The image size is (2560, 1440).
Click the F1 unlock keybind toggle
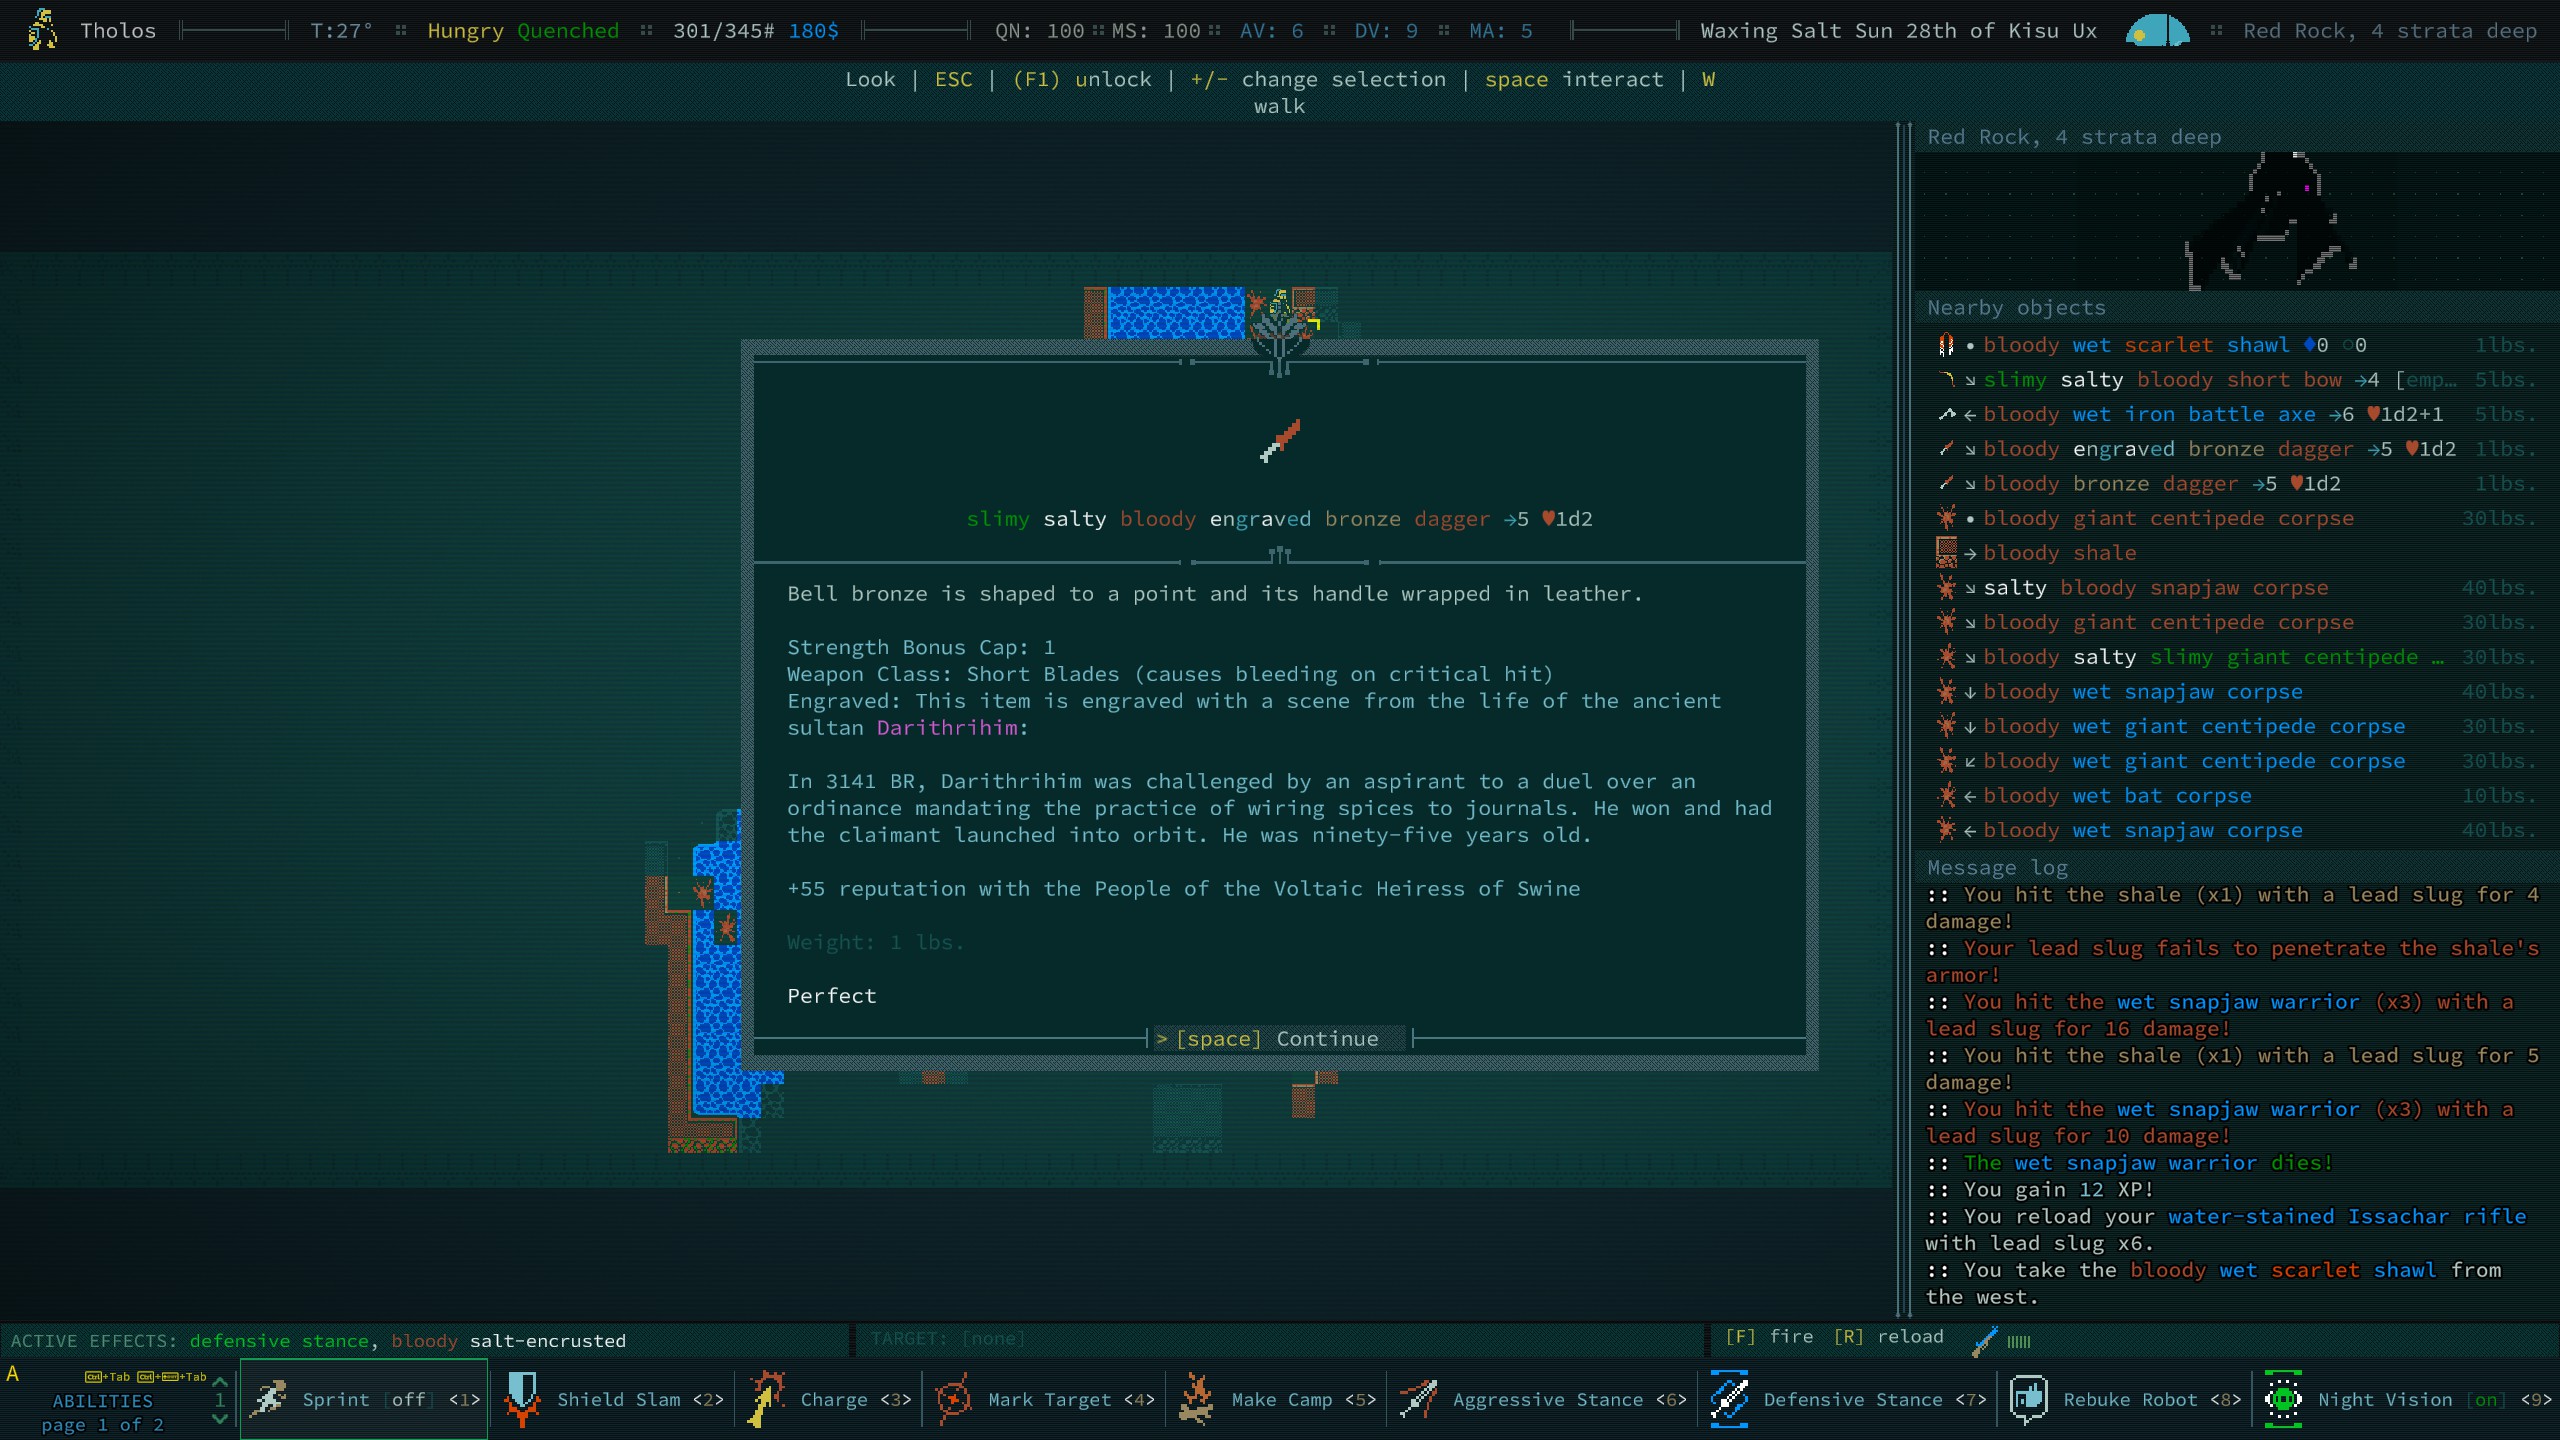click(x=1080, y=79)
